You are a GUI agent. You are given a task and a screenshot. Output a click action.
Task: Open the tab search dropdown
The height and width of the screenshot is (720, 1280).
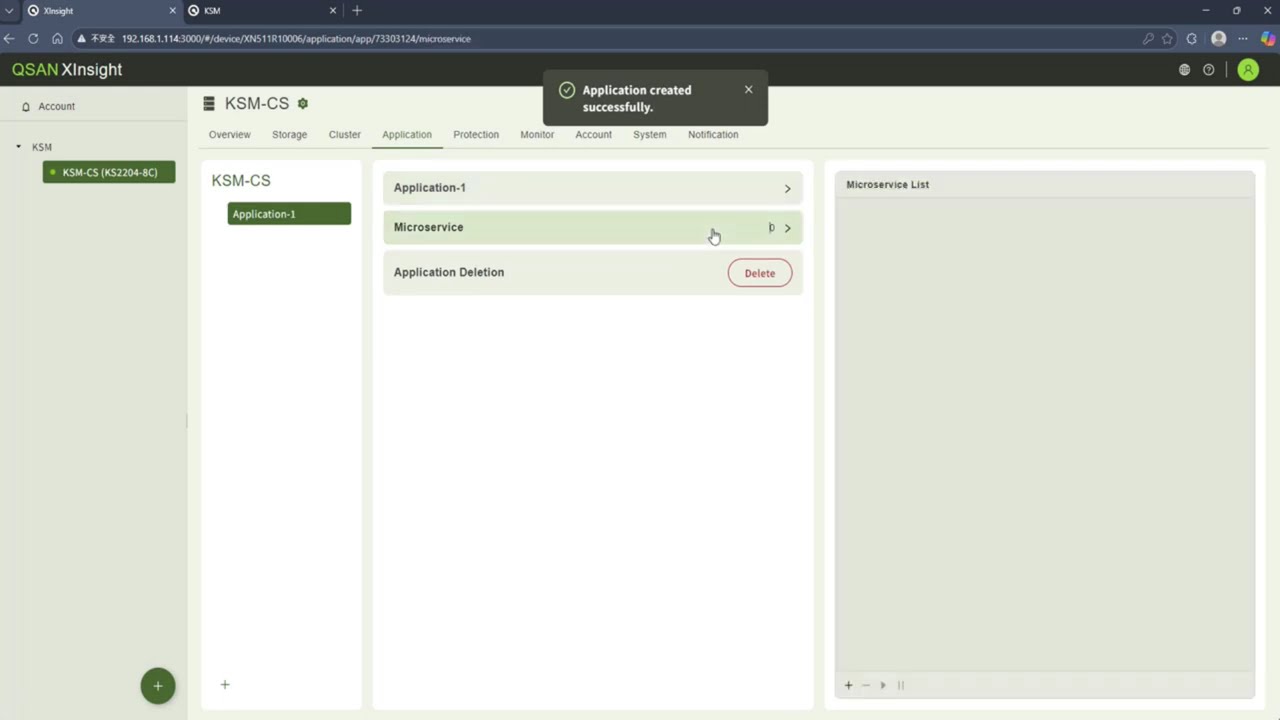9,11
